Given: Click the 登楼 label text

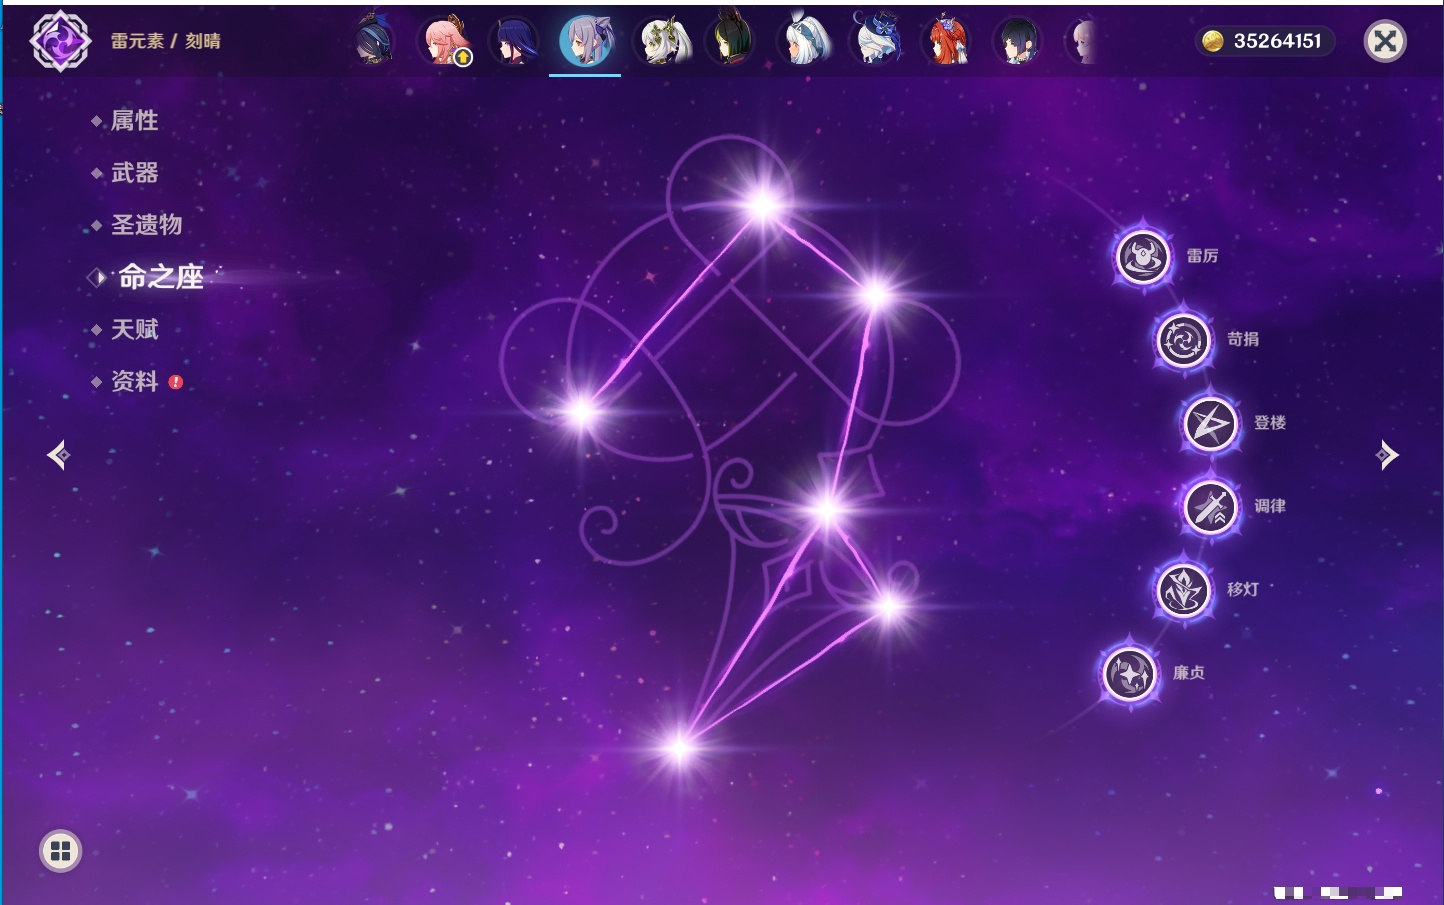Looking at the screenshot, I should (x=1270, y=422).
